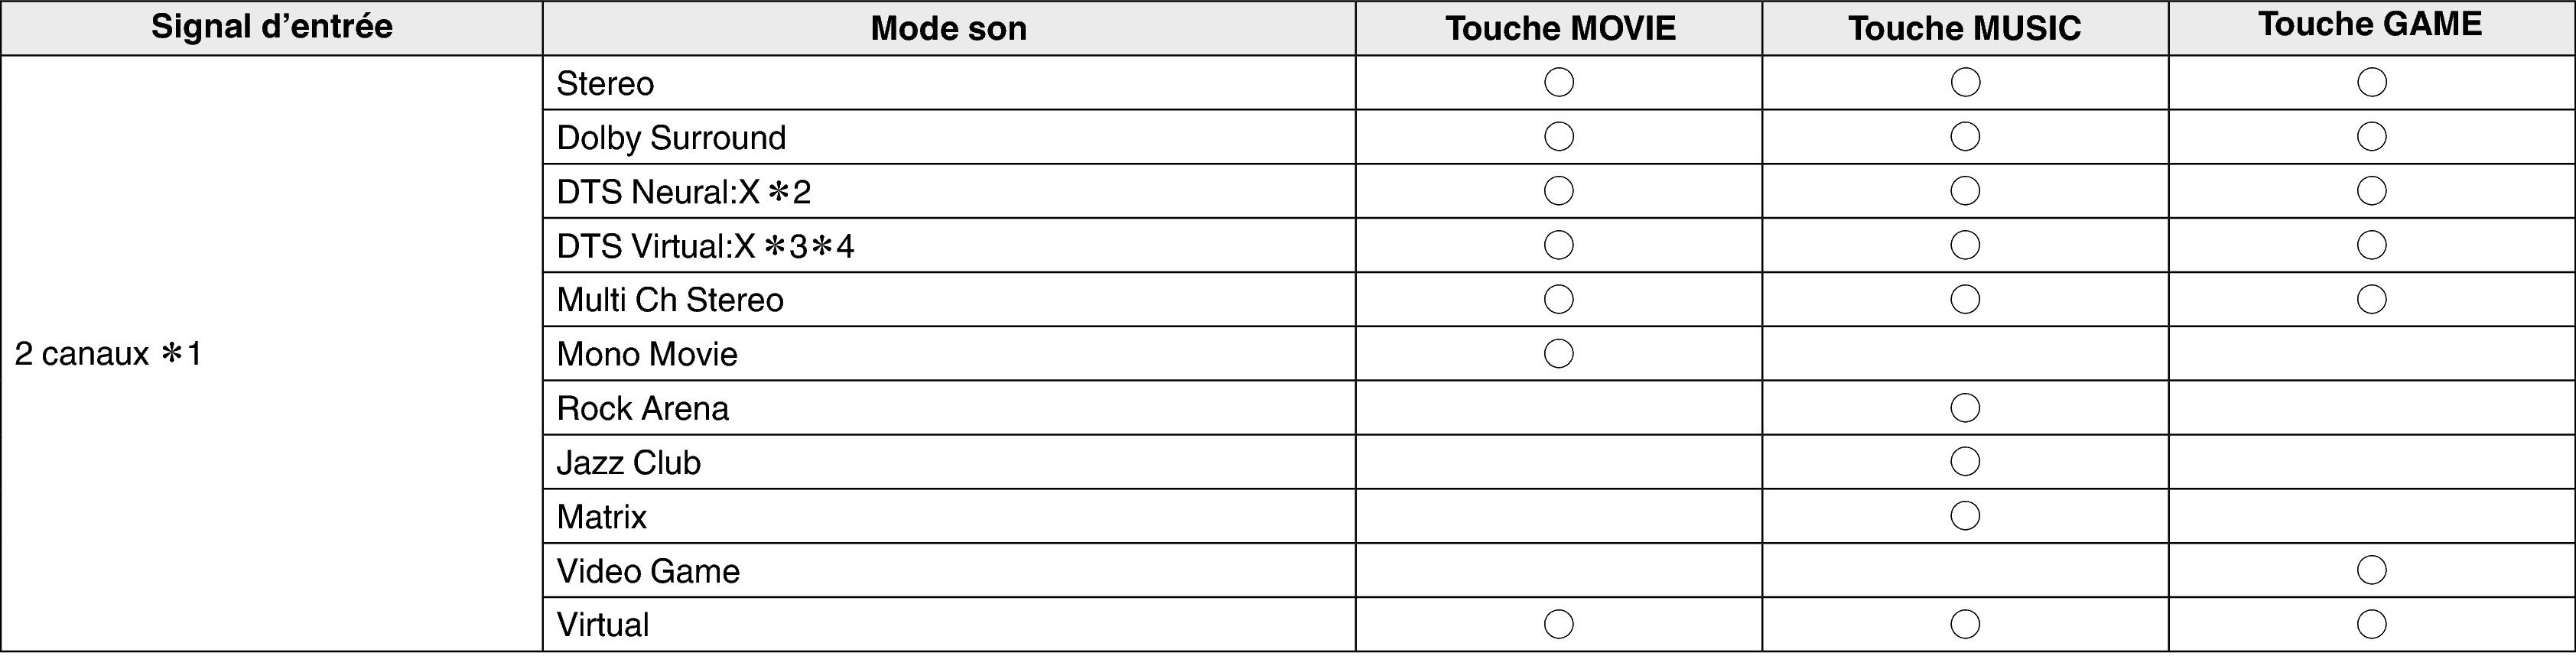The image size is (2576, 656).
Task: Click DTS Virtual:X circle under Touche MUSIC
Action: click(x=1965, y=245)
